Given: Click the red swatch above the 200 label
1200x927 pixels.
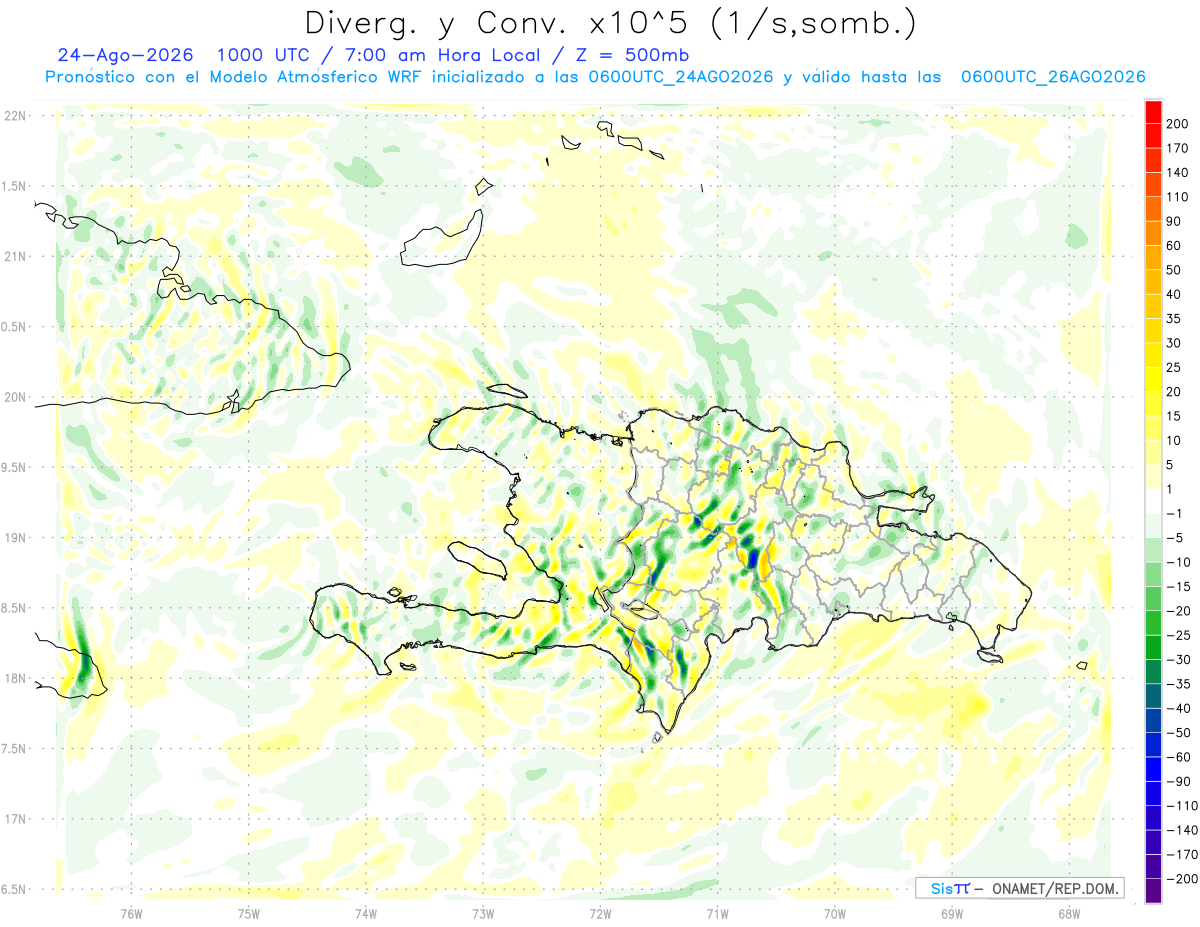Looking at the screenshot, I should click(x=1153, y=112).
